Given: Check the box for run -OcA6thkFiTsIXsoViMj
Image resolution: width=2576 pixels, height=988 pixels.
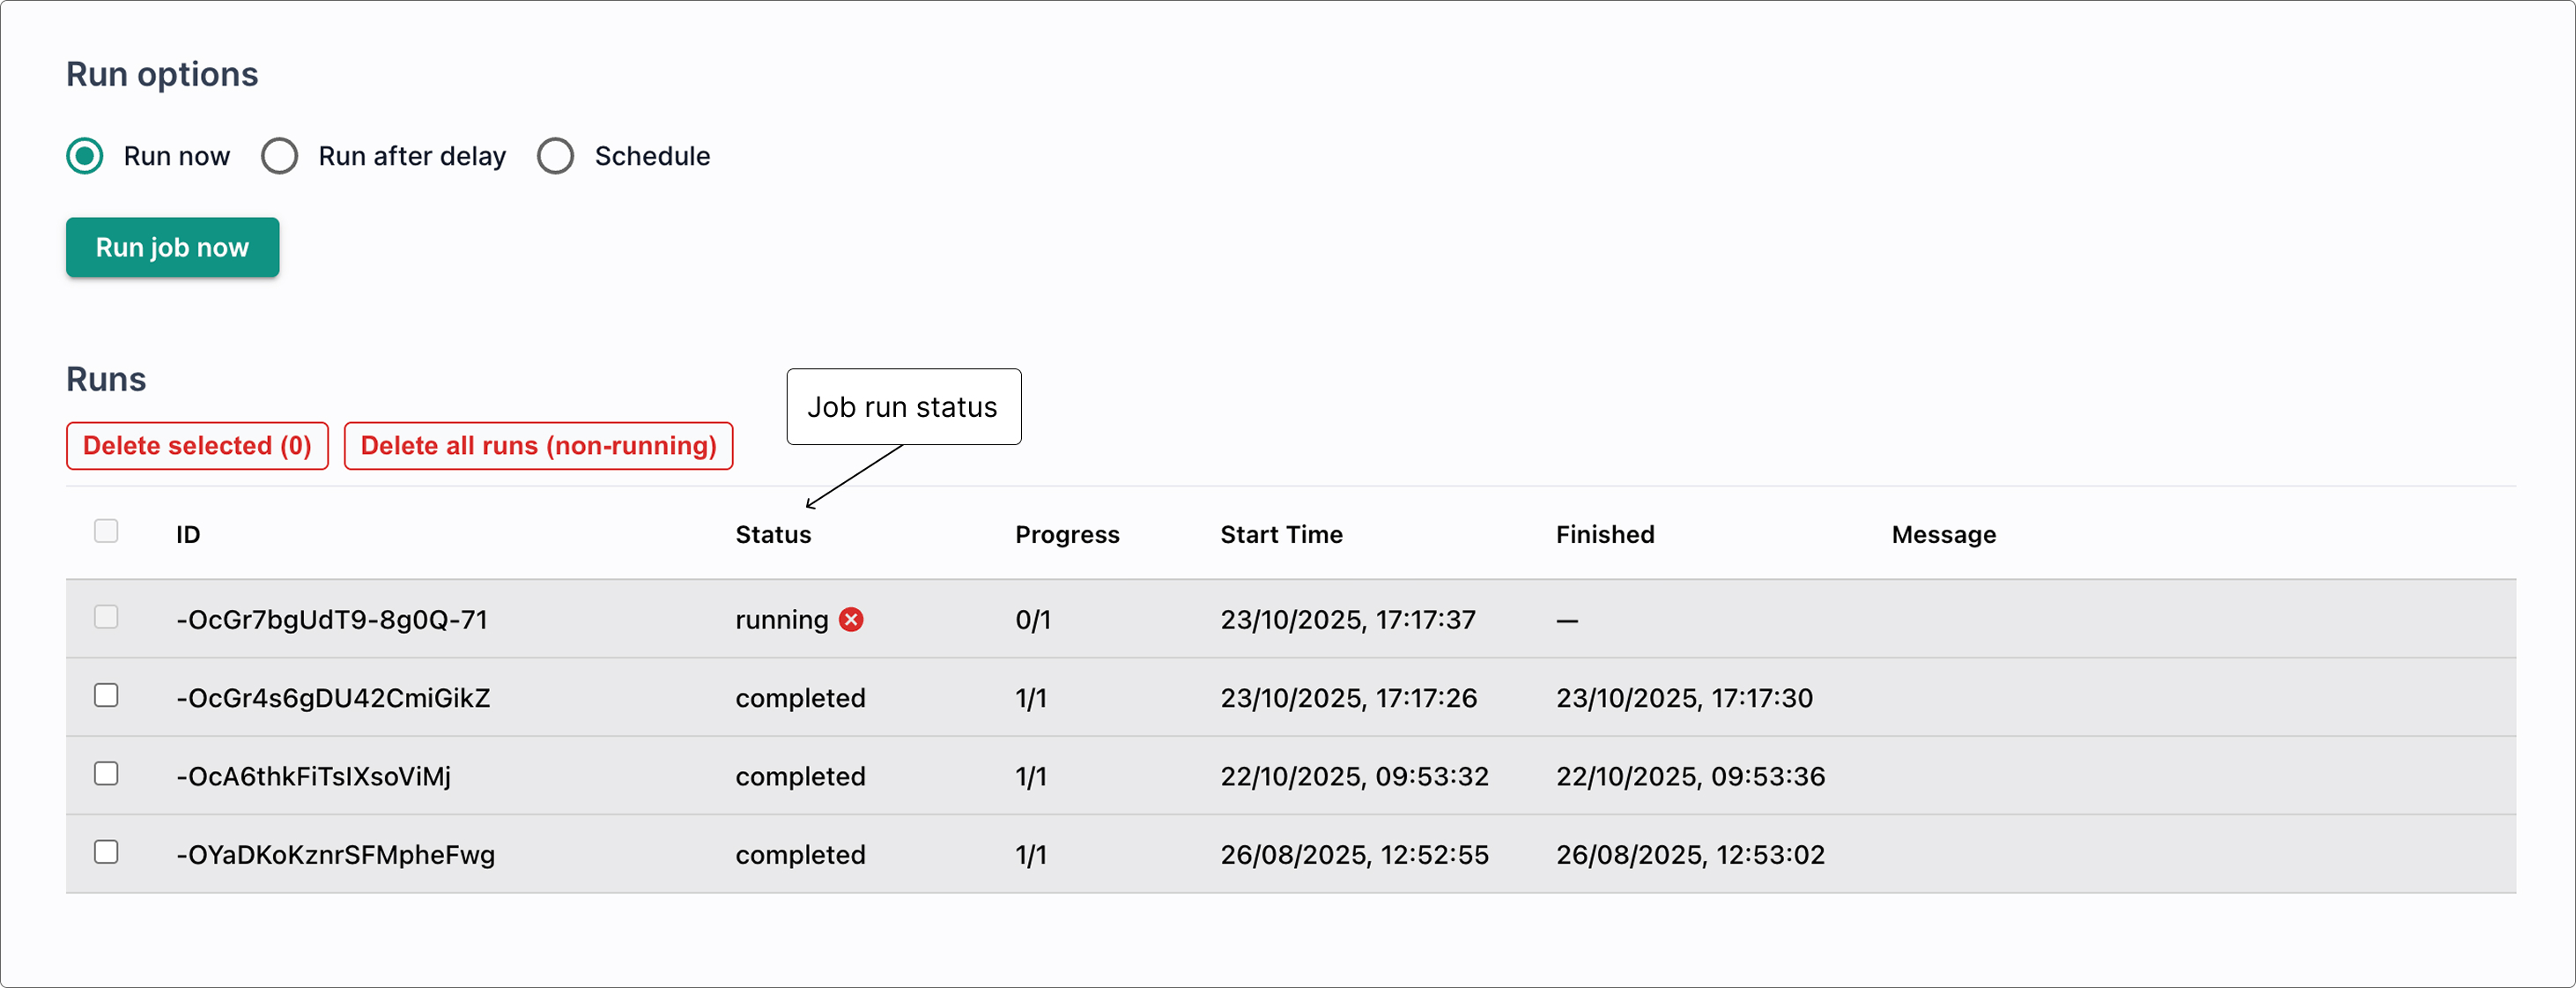Looking at the screenshot, I should point(106,773).
